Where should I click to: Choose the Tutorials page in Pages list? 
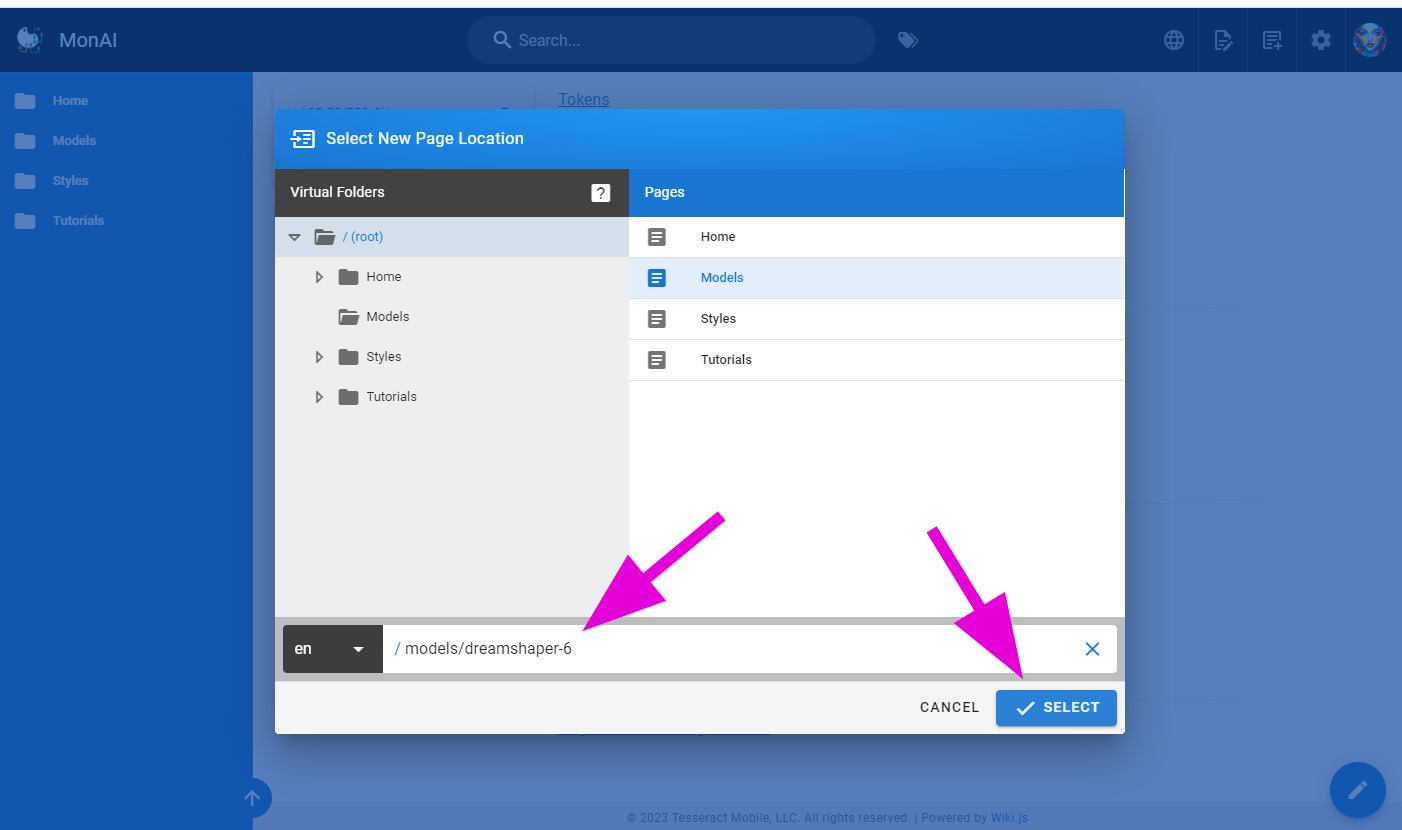pyautogui.click(x=726, y=360)
